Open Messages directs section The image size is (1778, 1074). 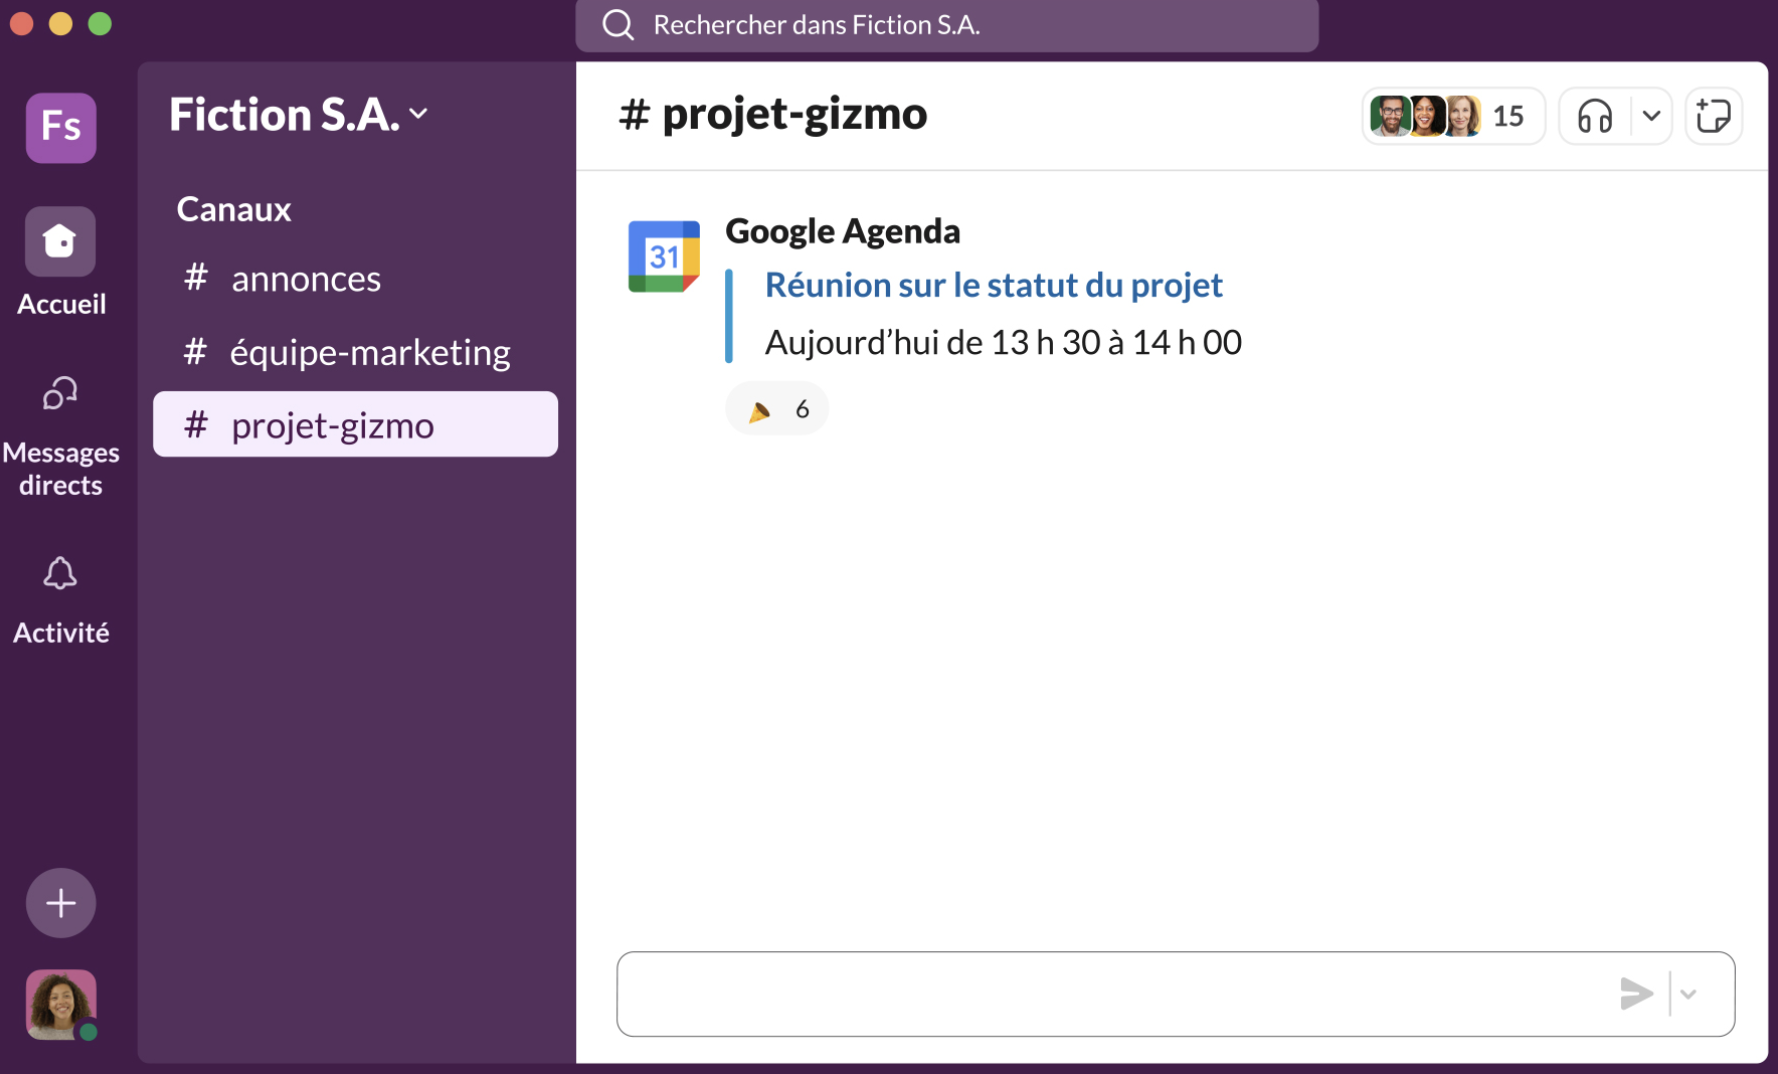click(x=60, y=436)
